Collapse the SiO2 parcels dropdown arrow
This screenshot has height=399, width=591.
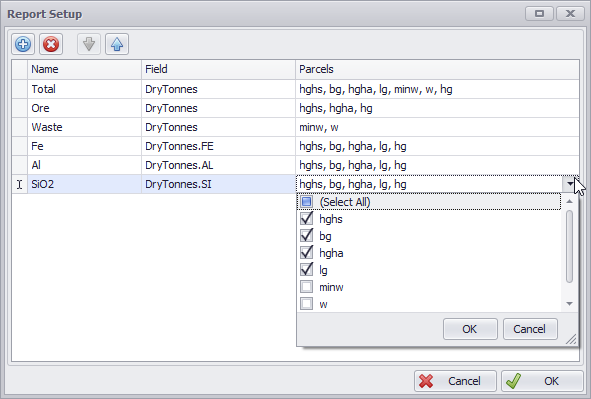point(570,184)
